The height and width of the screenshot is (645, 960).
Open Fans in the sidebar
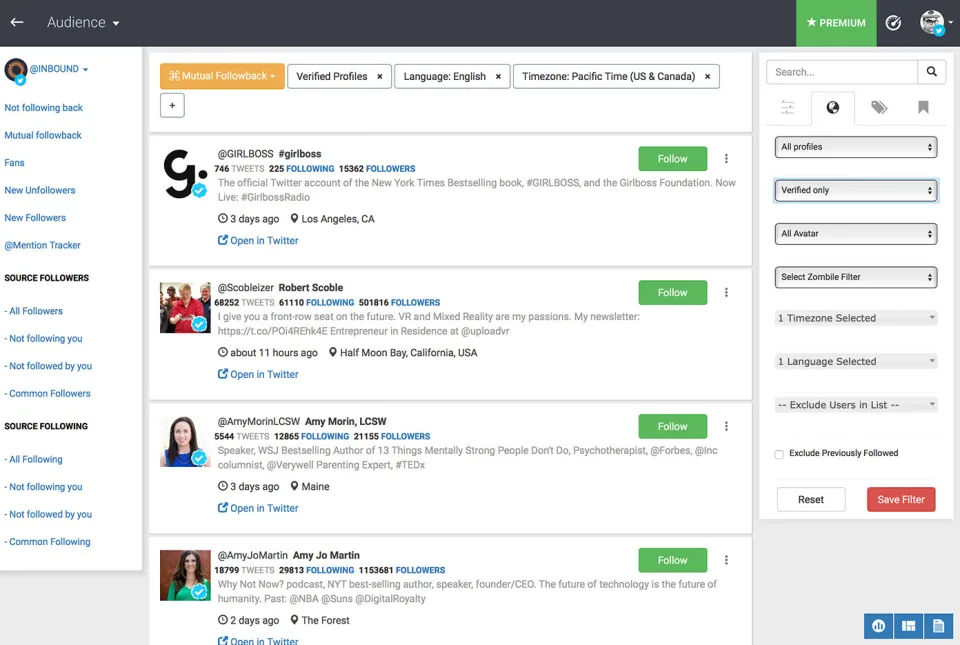[x=14, y=163]
